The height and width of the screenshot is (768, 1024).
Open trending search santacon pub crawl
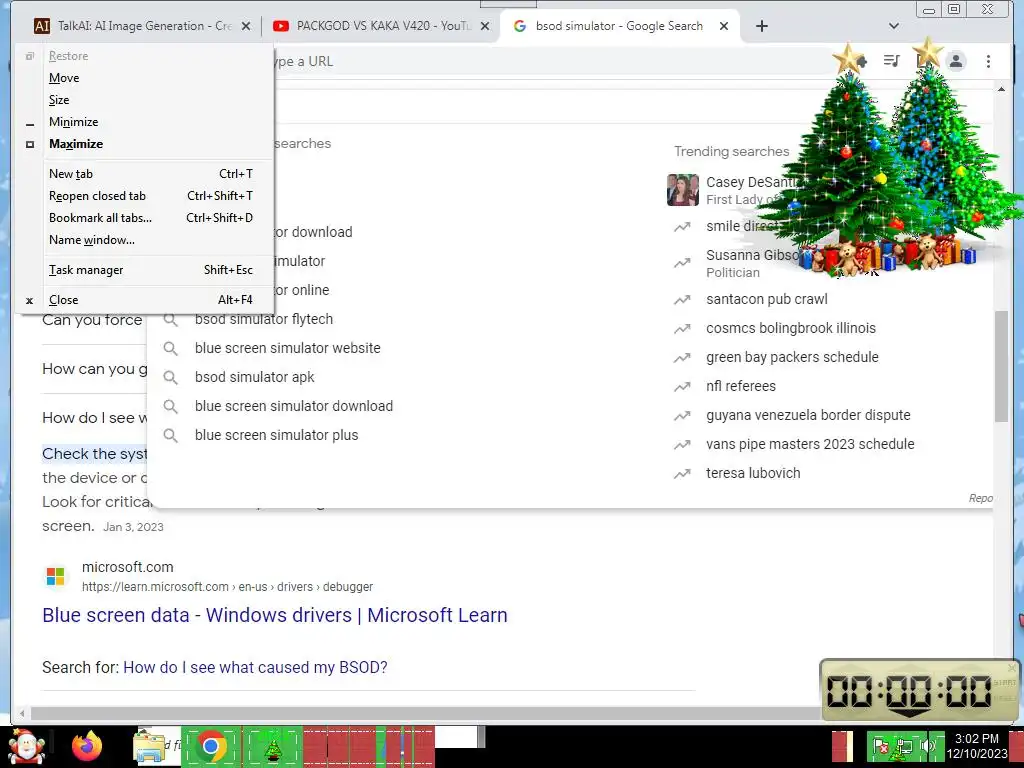pyautogui.click(x=767, y=299)
